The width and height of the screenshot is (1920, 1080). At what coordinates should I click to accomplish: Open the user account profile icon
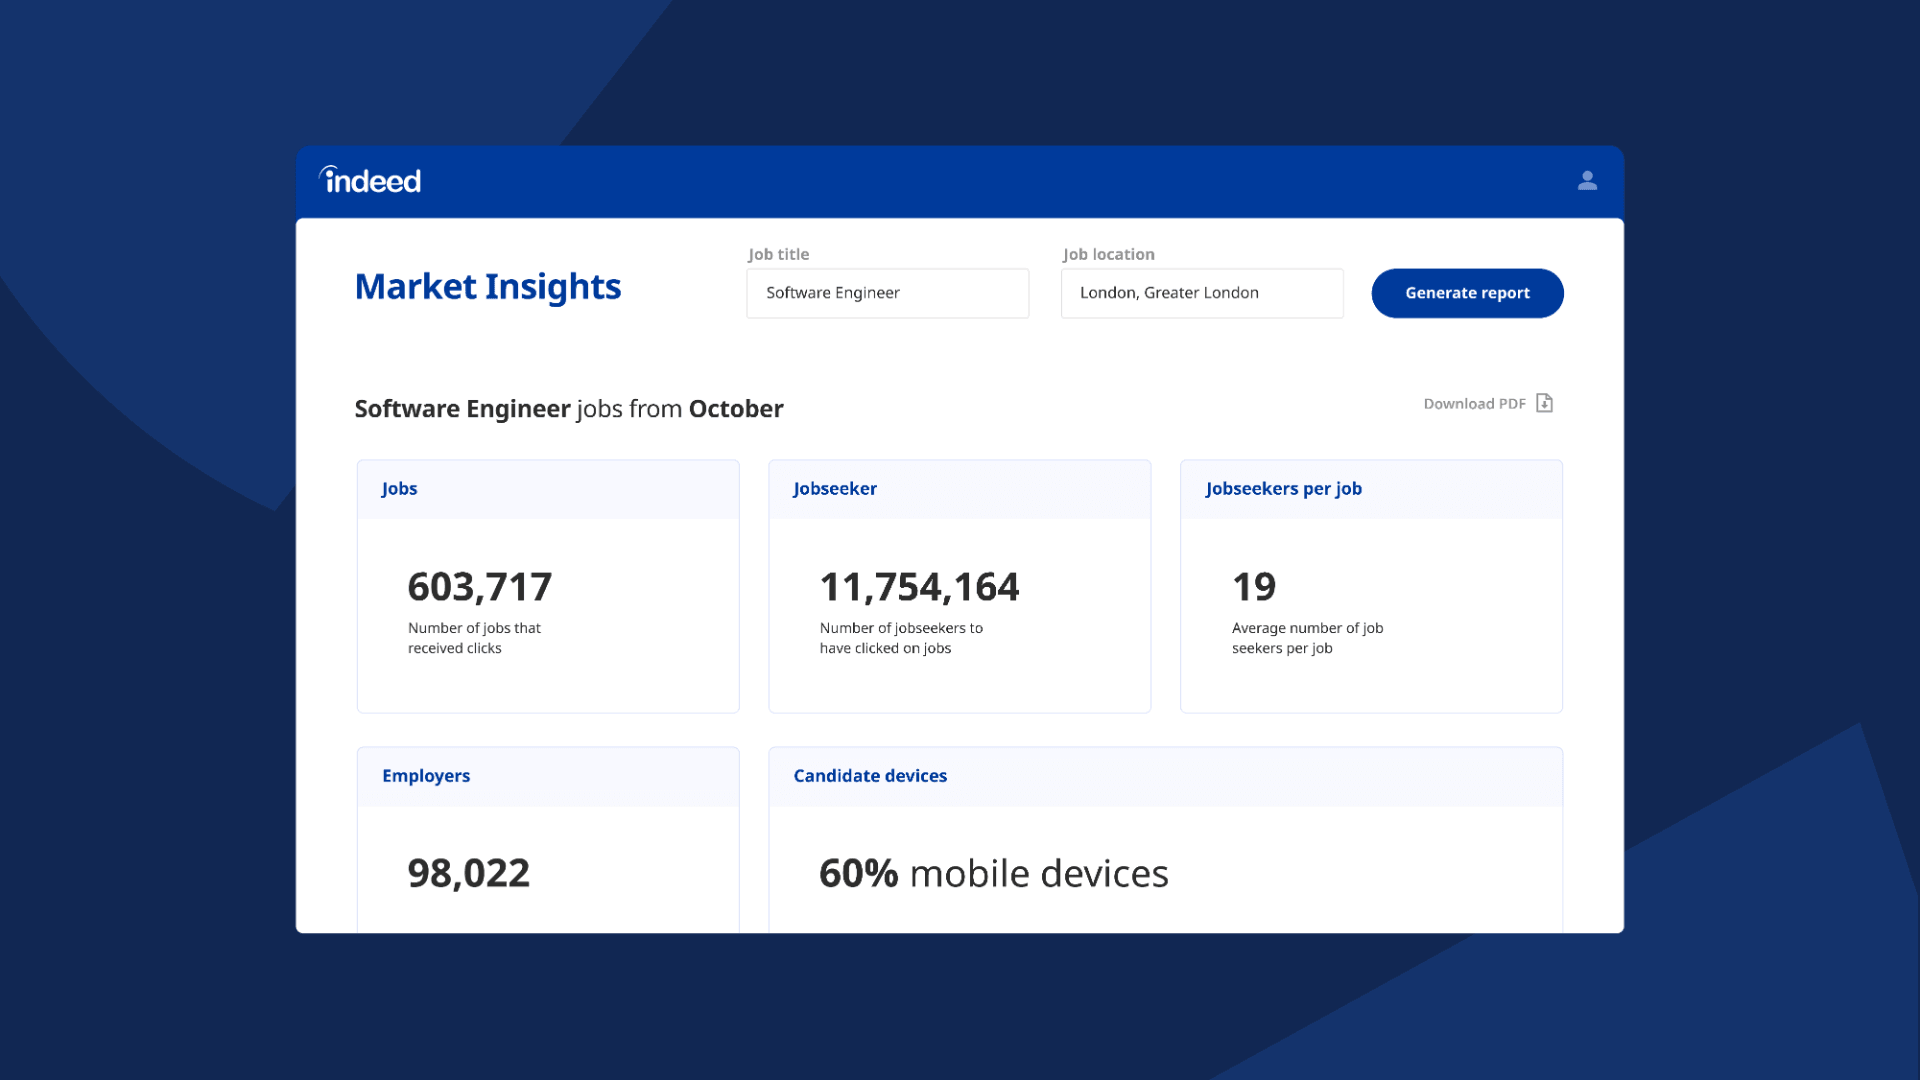pyautogui.click(x=1587, y=181)
